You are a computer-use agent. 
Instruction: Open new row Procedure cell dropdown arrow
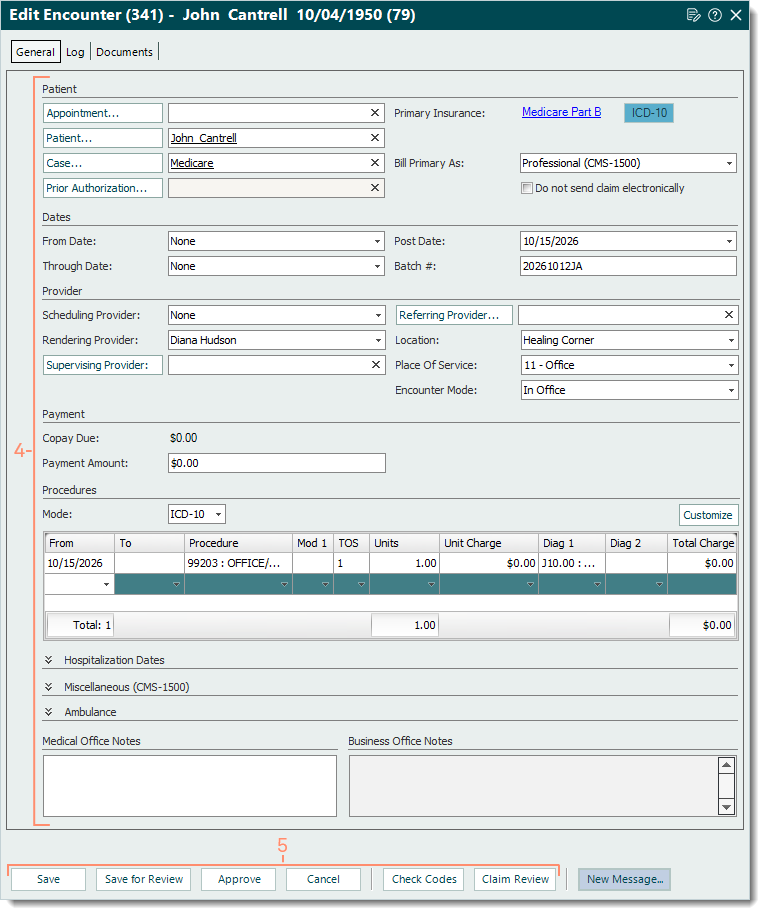pos(284,584)
